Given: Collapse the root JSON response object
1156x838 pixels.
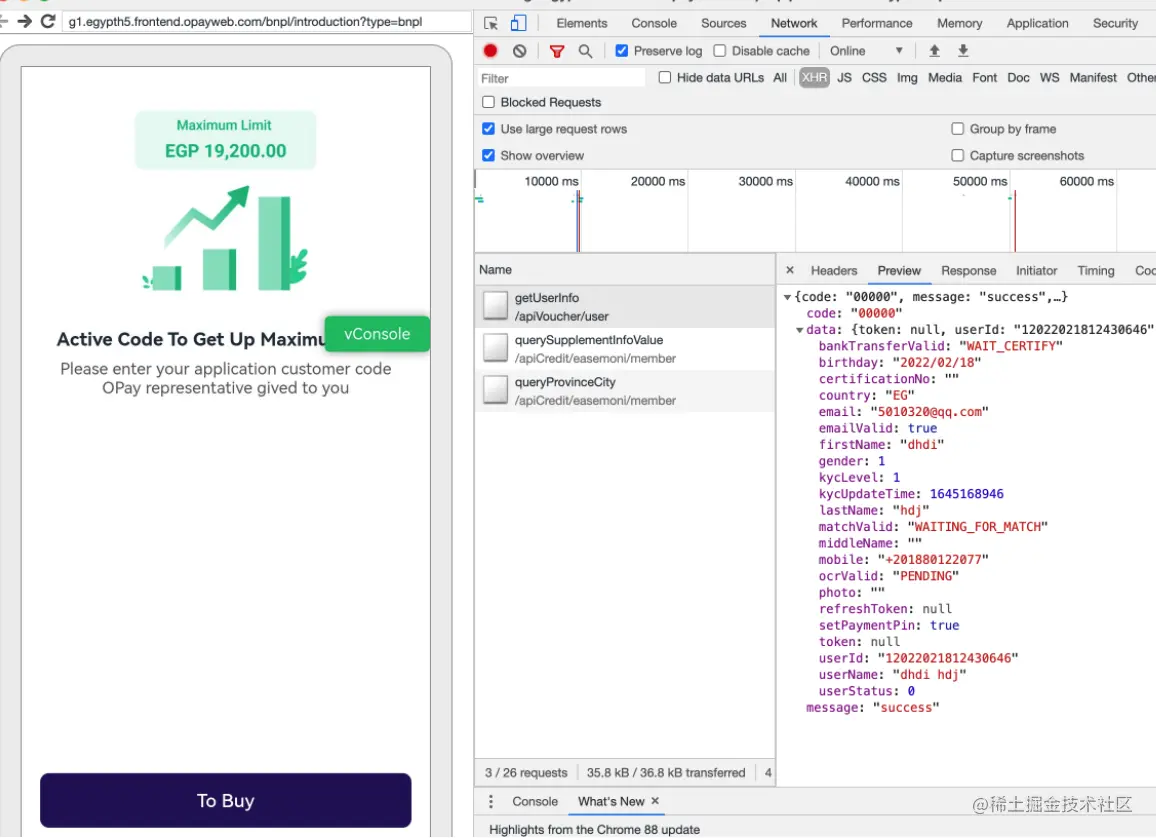Looking at the screenshot, I should coord(787,297).
